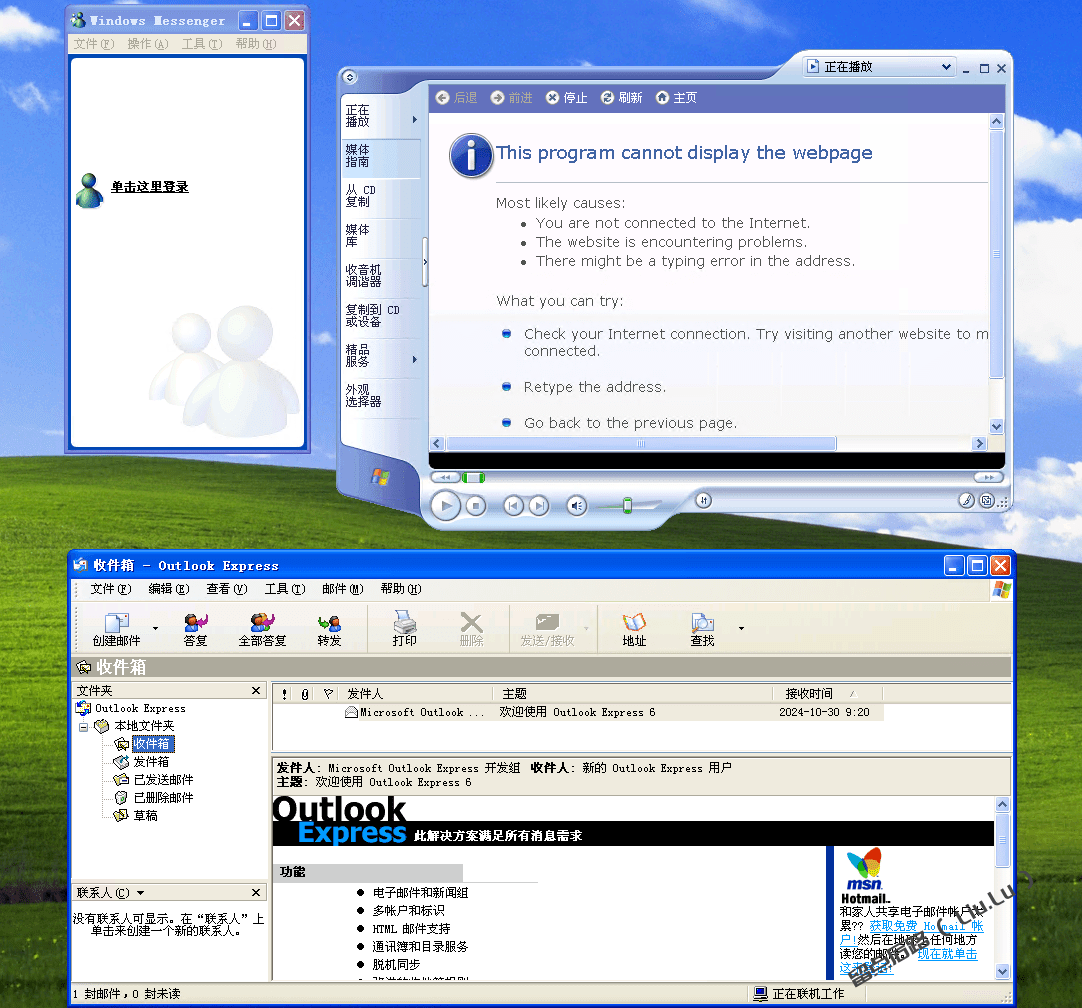Open the Contacts (联系人) dropdown
1082x1008 pixels.
click(140, 893)
